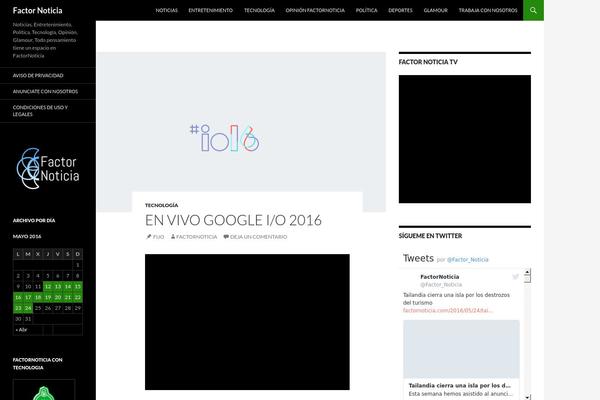Image resolution: width=600 pixels, height=400 pixels.
Task: Click the Factor Noticia logo image
Action: 48,168
